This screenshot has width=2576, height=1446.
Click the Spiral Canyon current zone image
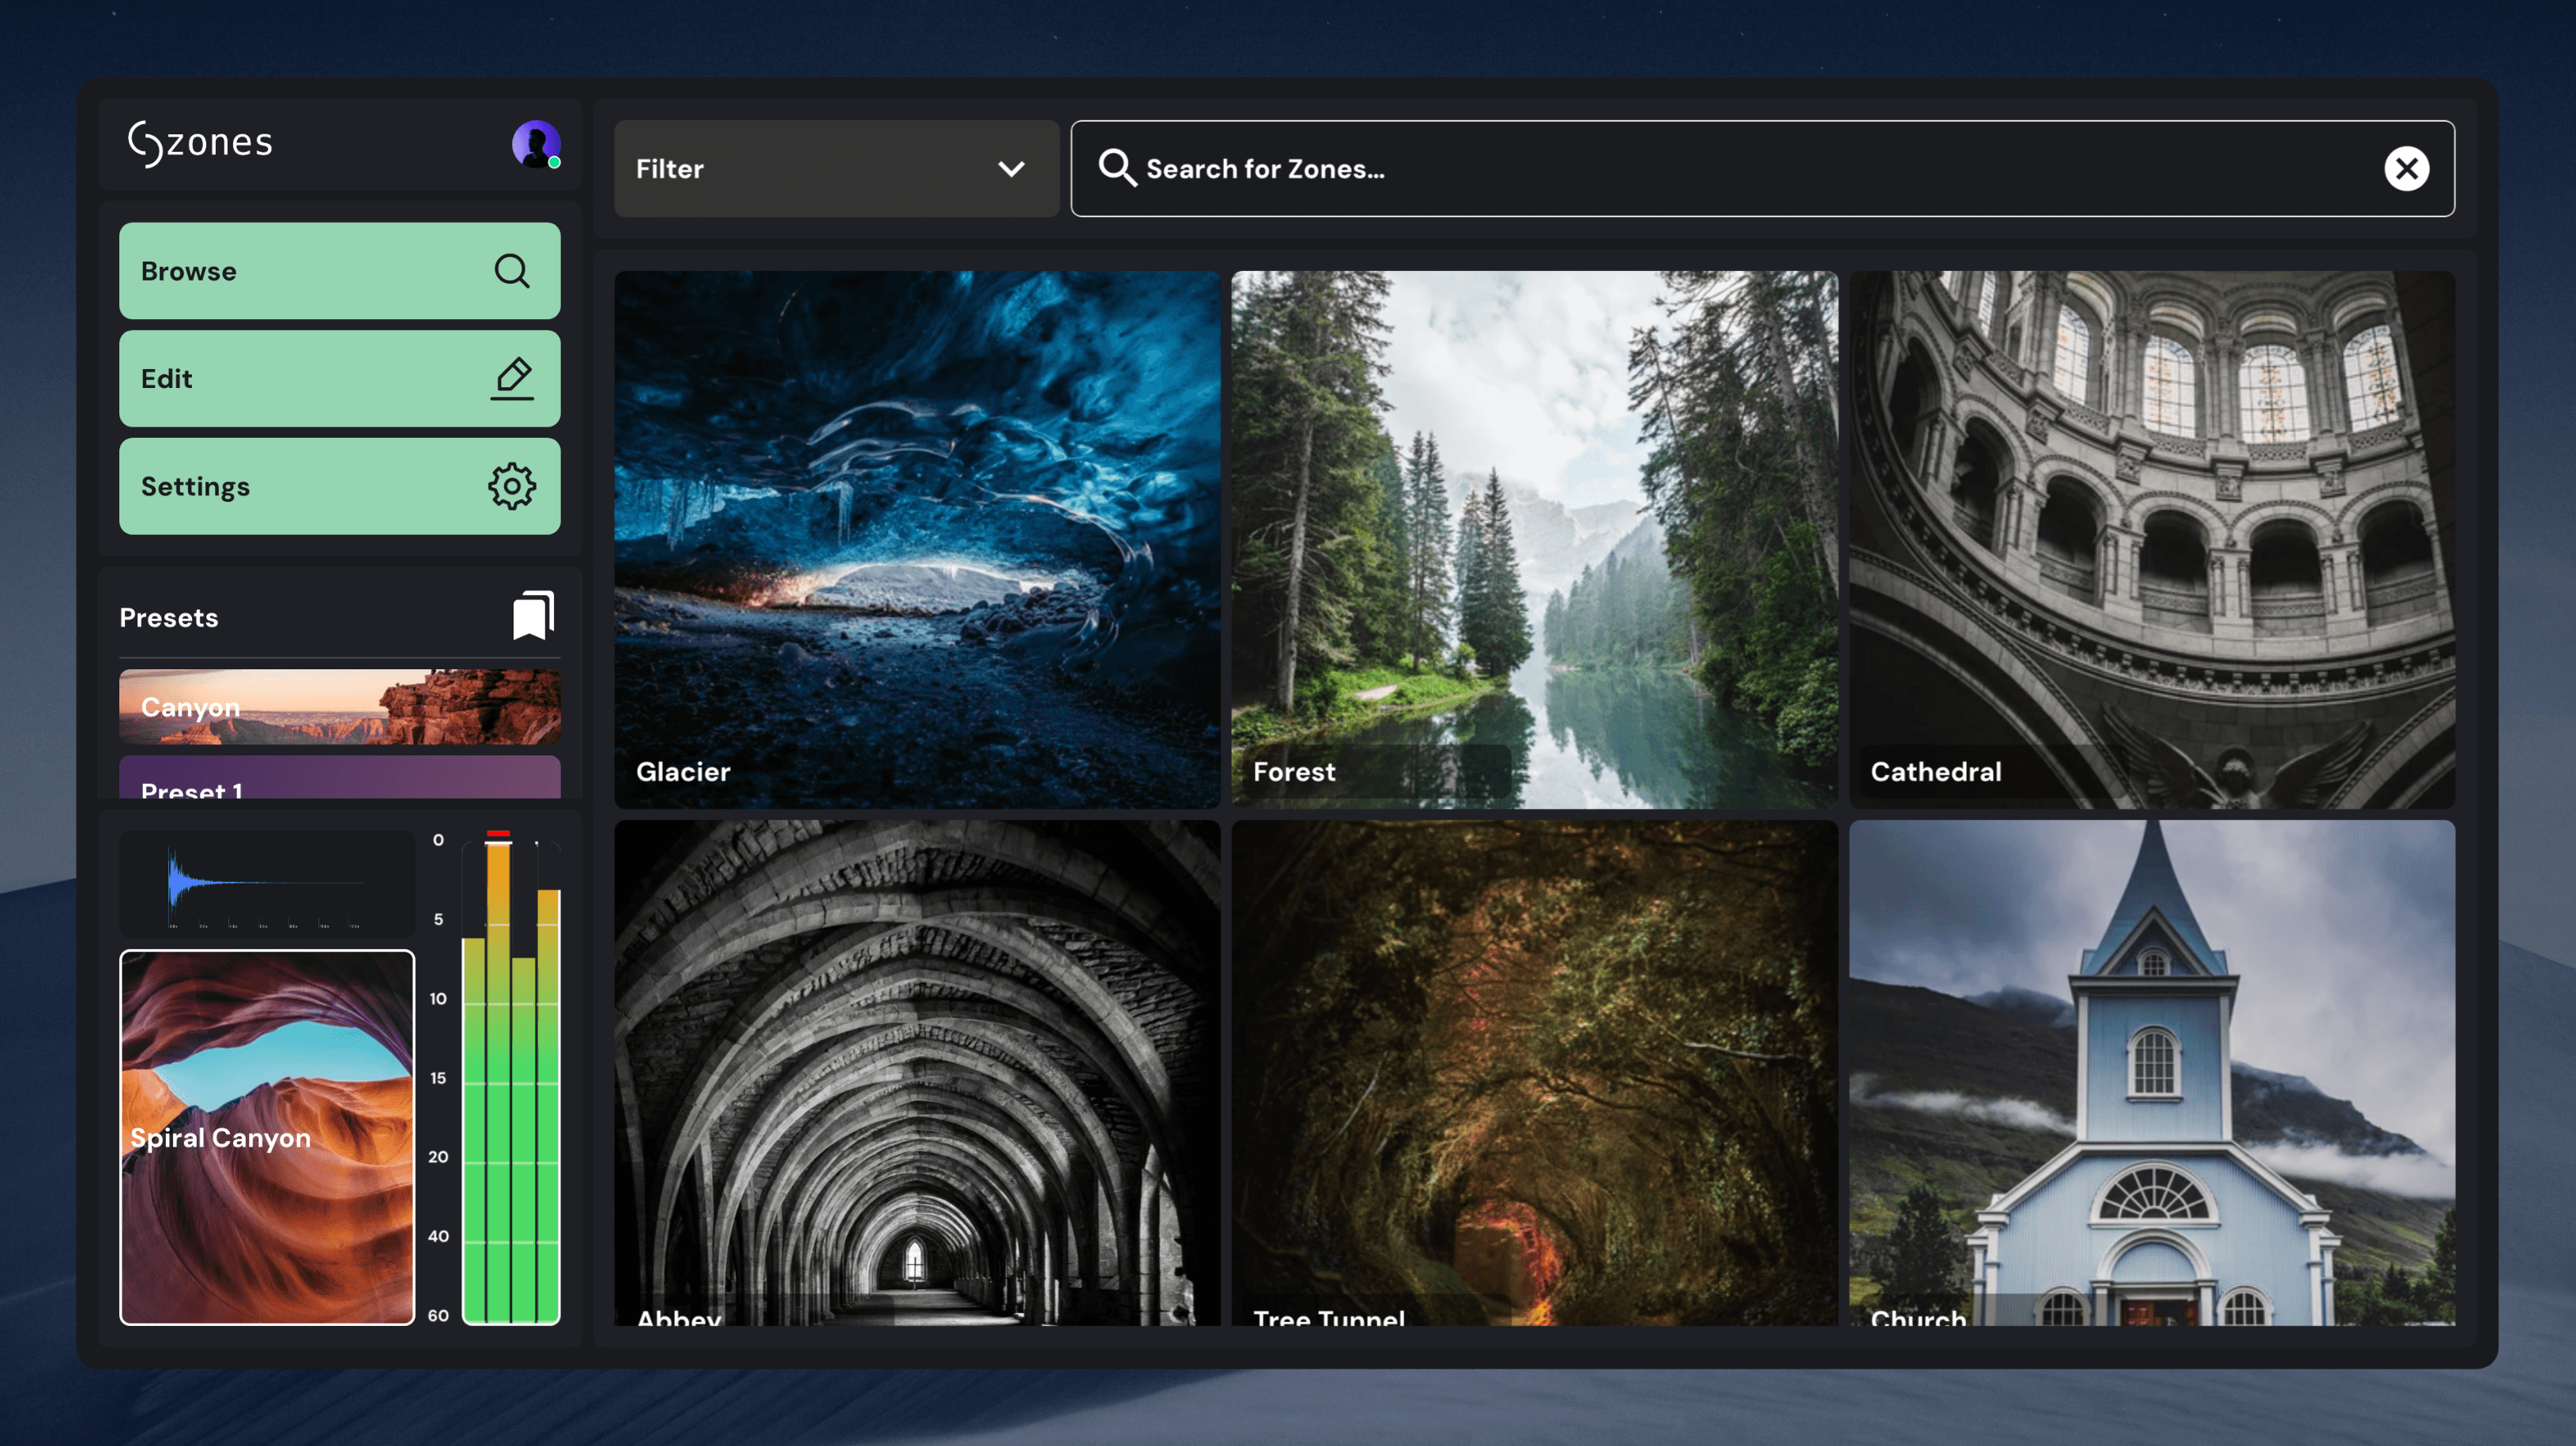(x=267, y=1137)
